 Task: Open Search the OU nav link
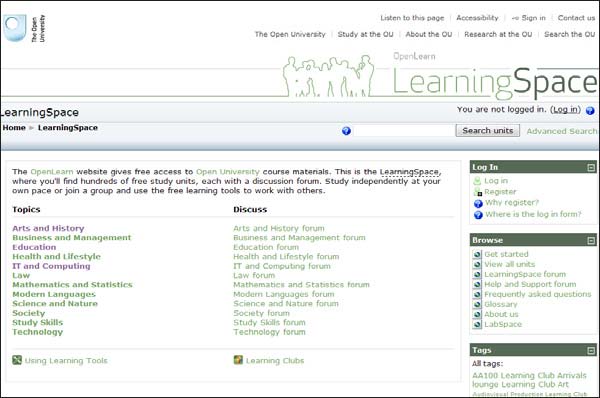pos(570,34)
